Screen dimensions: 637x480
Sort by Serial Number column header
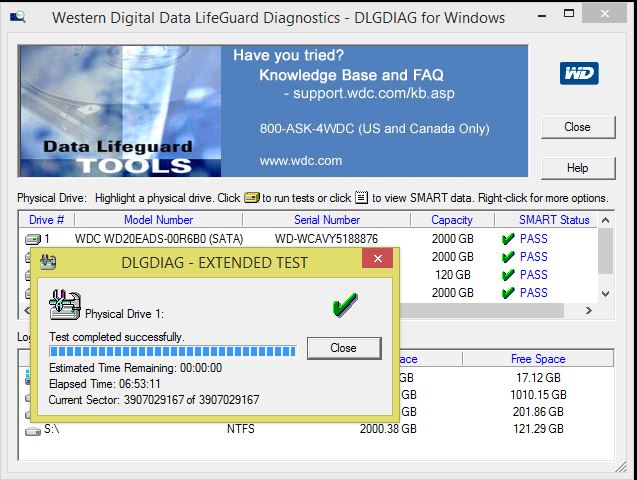pyautogui.click(x=327, y=220)
